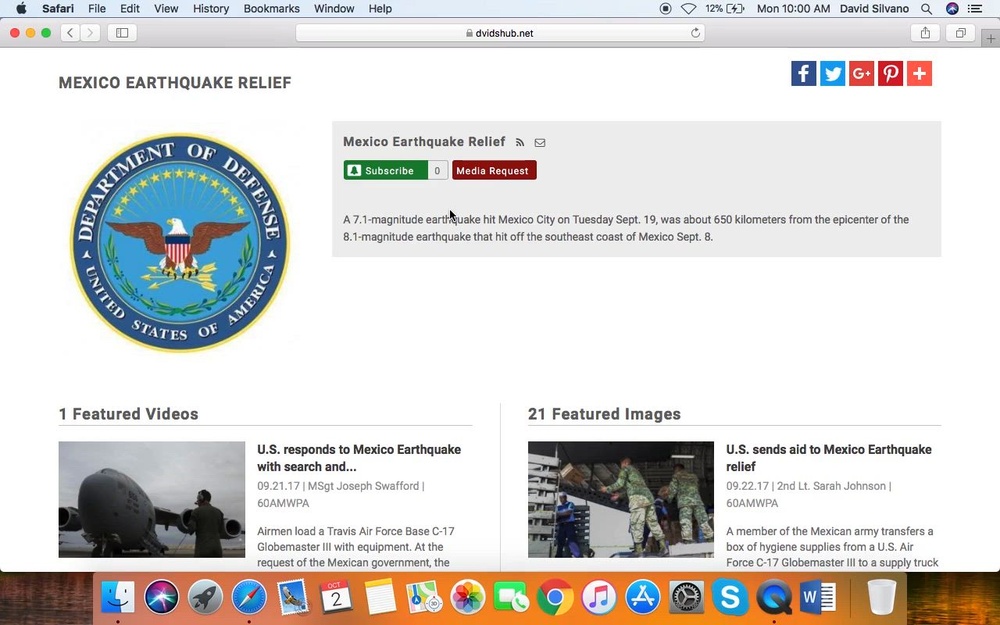Image resolution: width=1000 pixels, height=625 pixels.
Task: Share the page via the Facebook icon
Action: [x=803, y=73]
